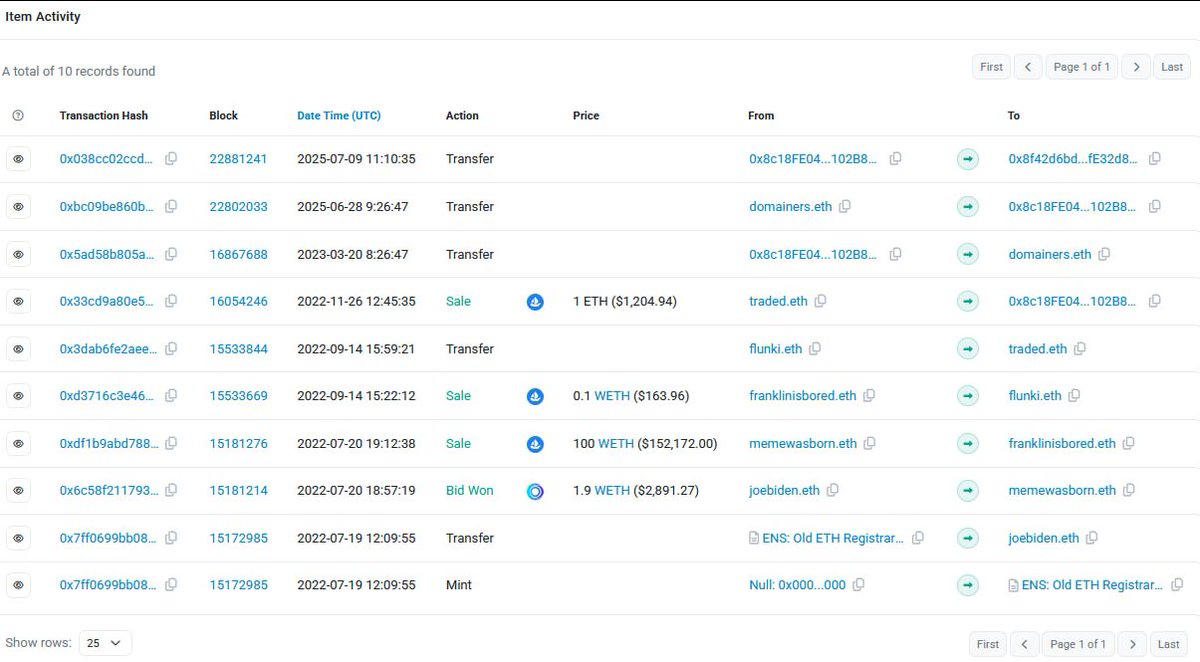Viewport: 1200px width, 662px height.
Task: Click the next page chevron at top pagination
Action: click(x=1136, y=66)
